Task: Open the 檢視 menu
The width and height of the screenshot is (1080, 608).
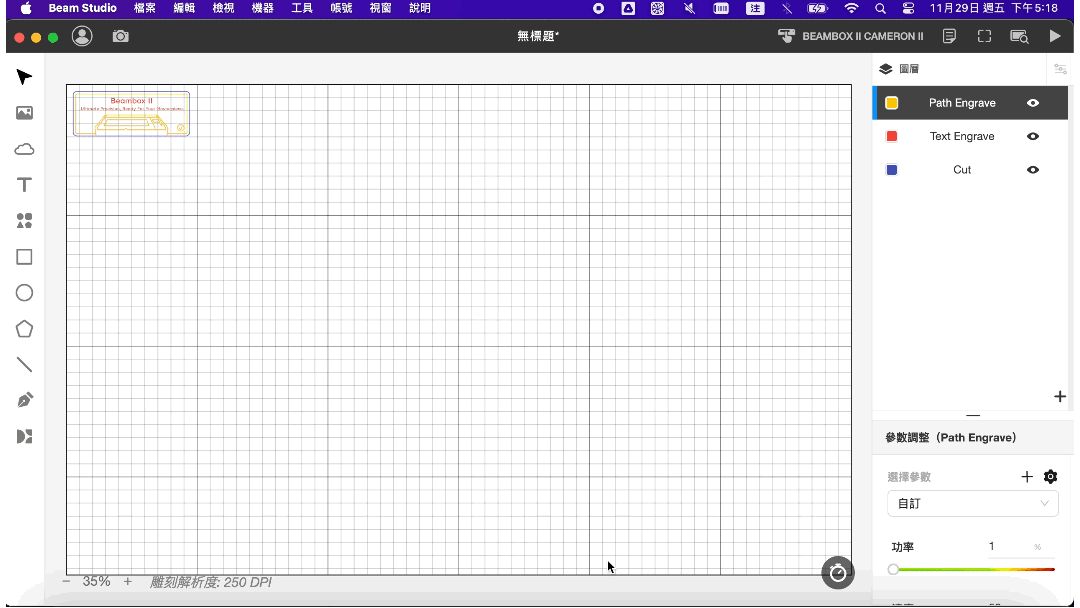Action: click(x=223, y=8)
